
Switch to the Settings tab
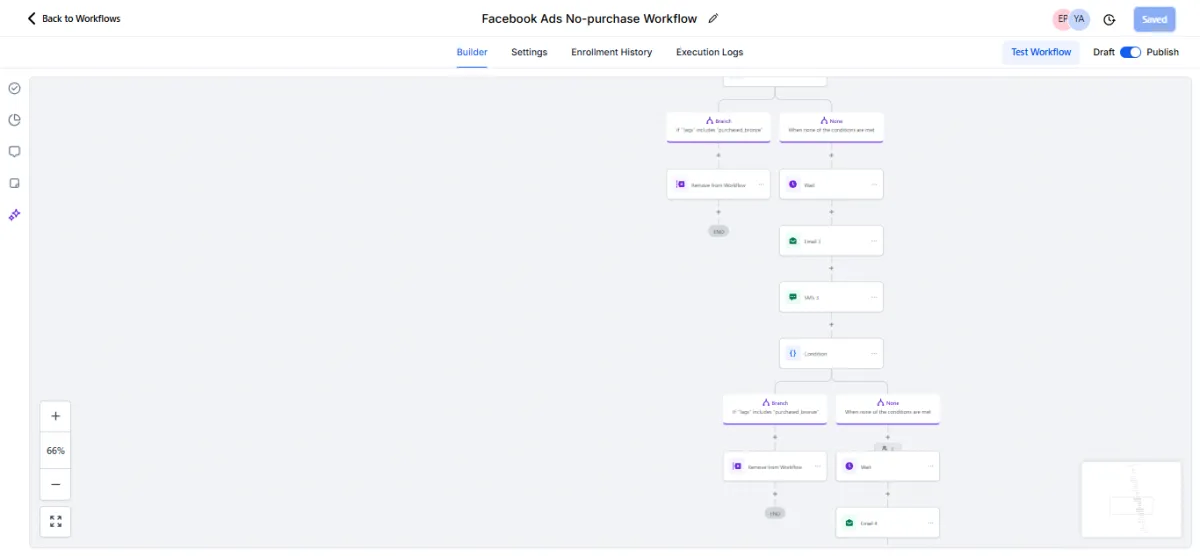[529, 52]
